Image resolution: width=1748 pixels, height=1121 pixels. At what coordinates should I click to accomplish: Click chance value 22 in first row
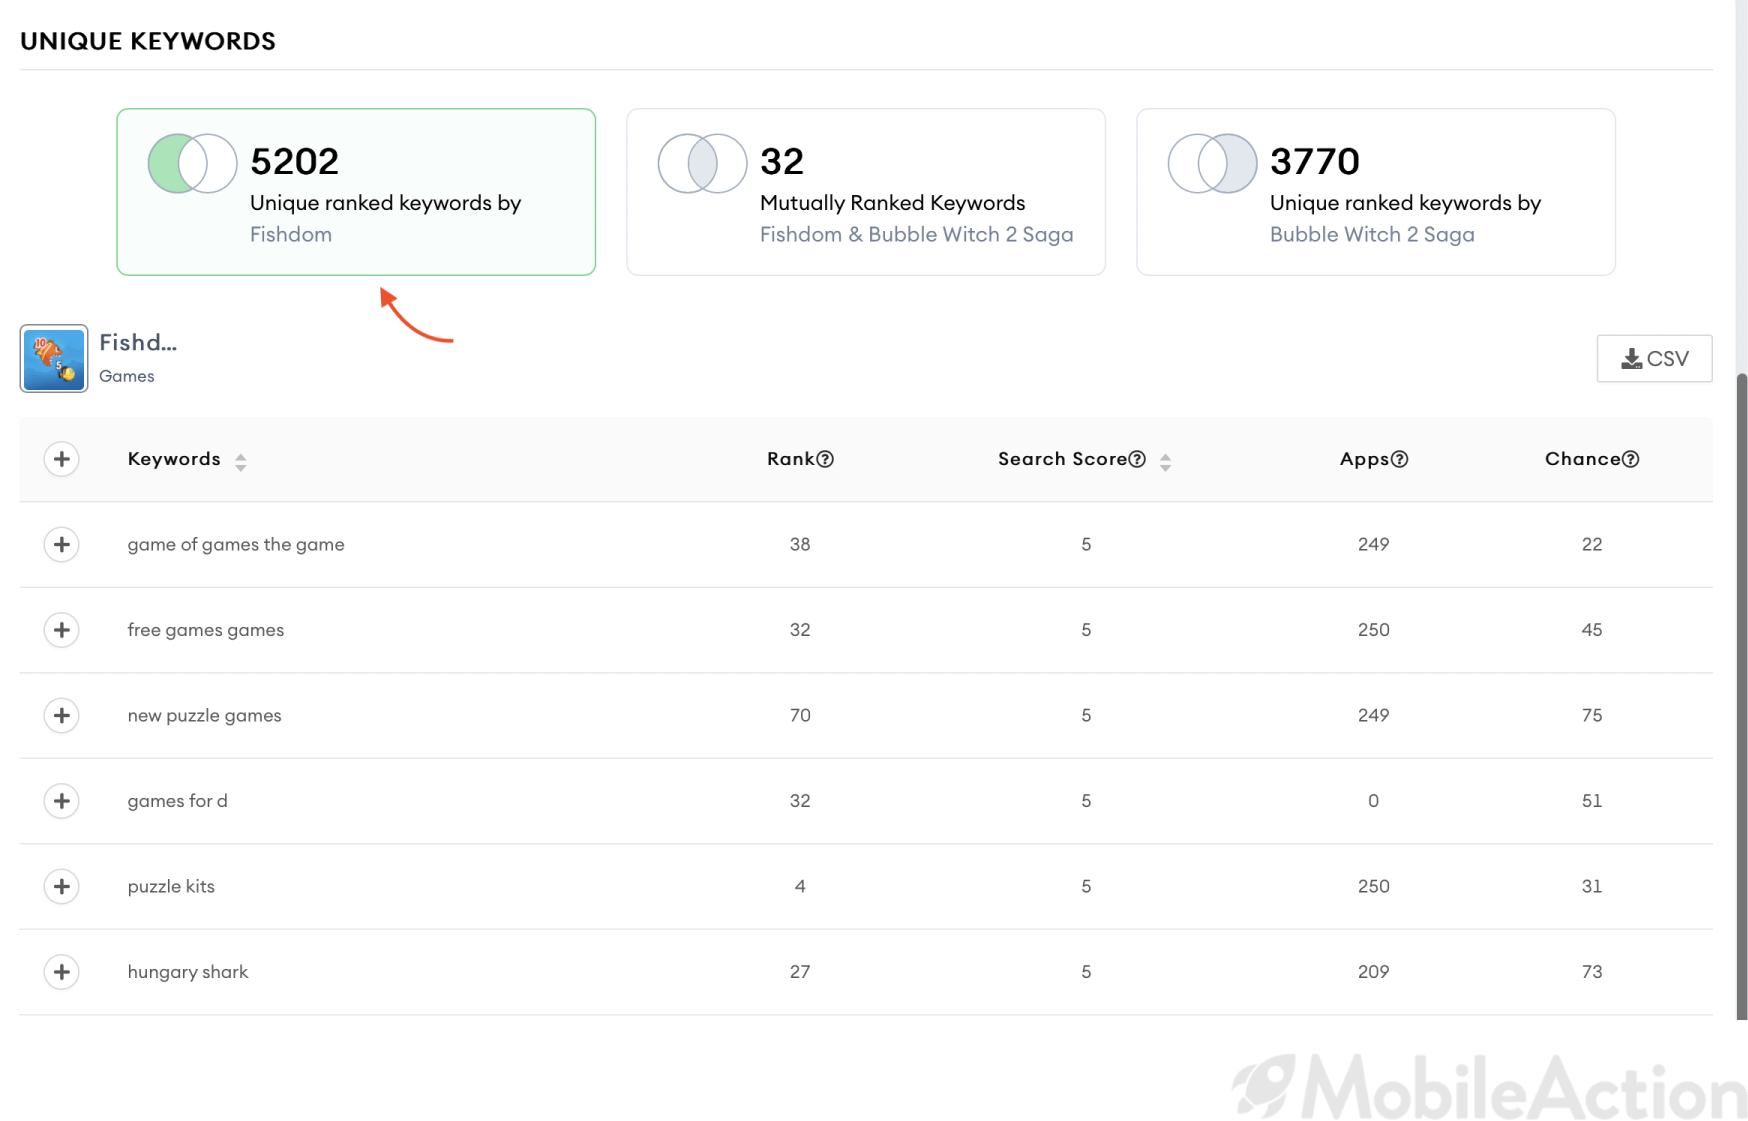coord(1592,544)
